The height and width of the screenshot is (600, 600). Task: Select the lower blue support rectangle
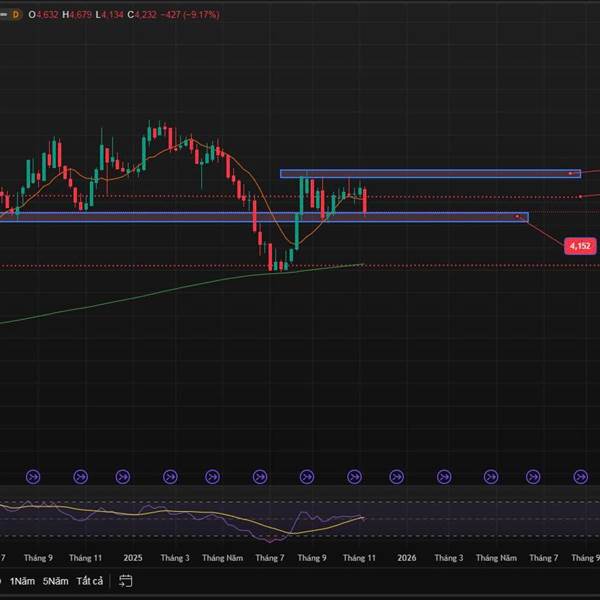click(x=264, y=217)
